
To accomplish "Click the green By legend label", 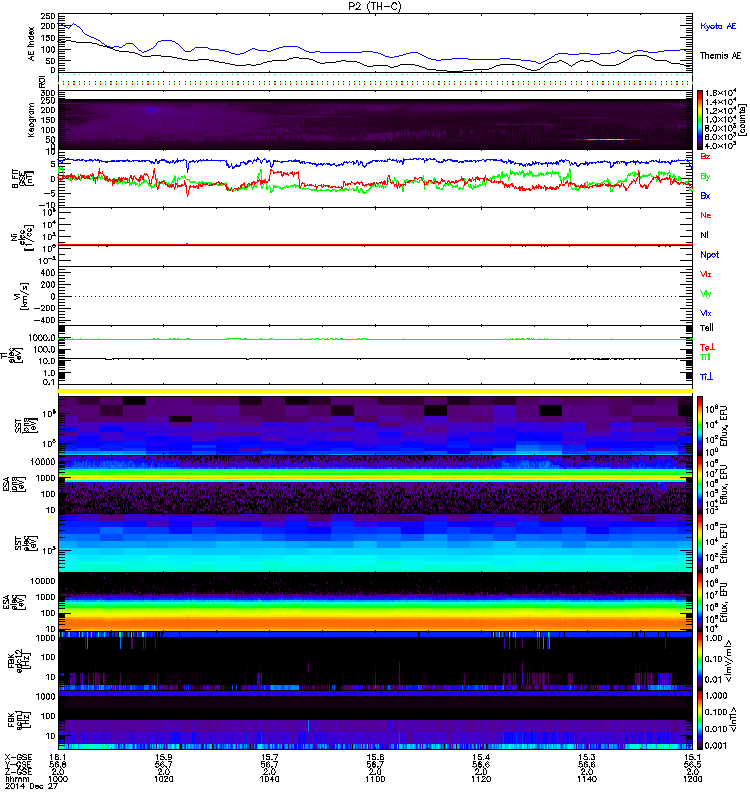I will 706,176.
